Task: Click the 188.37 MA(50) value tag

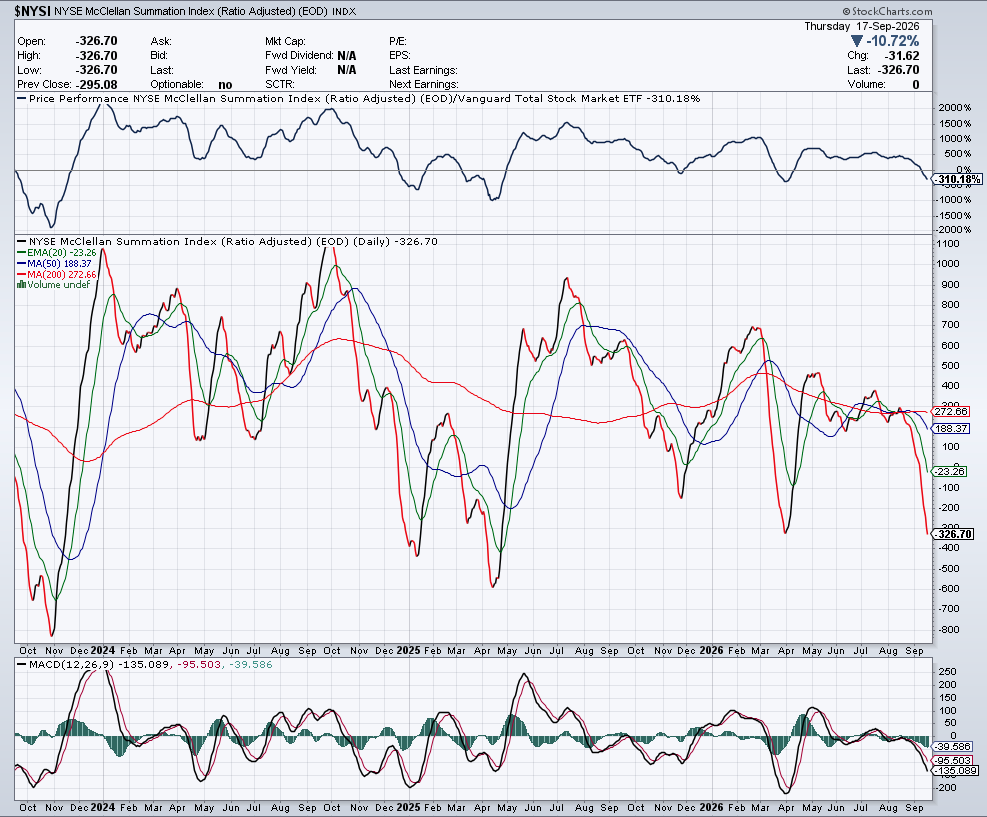Action: coord(950,428)
